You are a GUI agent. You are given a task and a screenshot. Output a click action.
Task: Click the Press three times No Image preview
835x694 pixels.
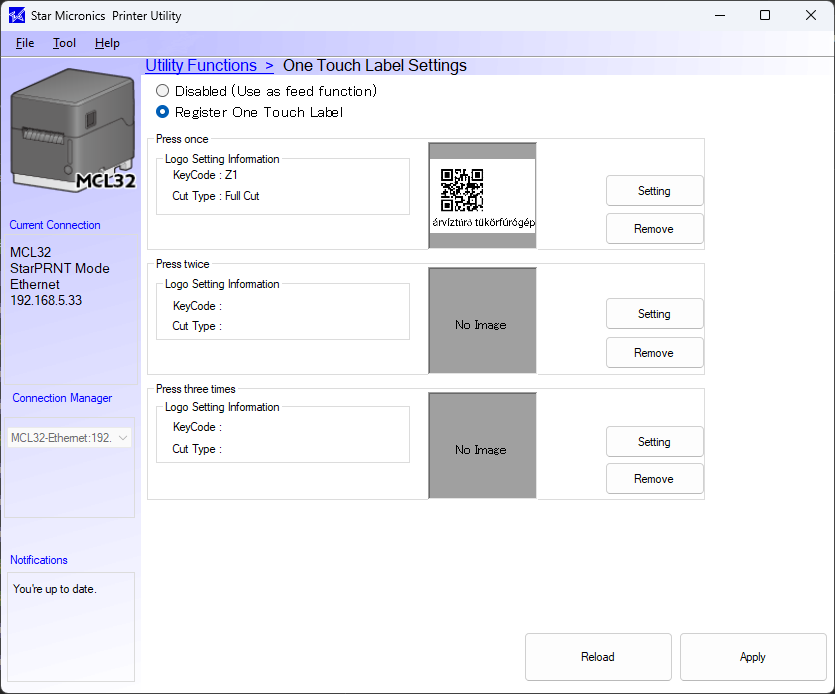[x=482, y=446]
